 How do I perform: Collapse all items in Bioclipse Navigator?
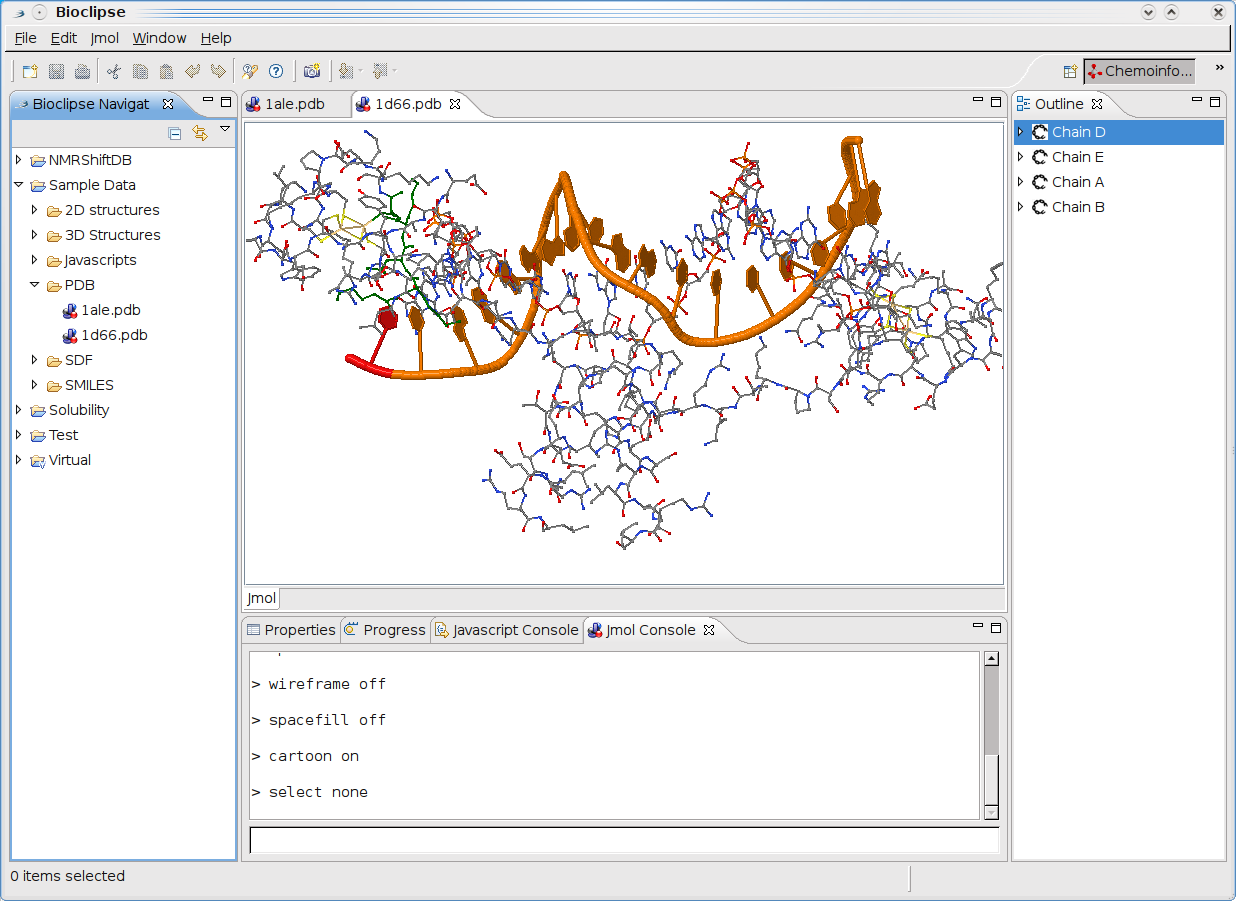click(x=175, y=133)
